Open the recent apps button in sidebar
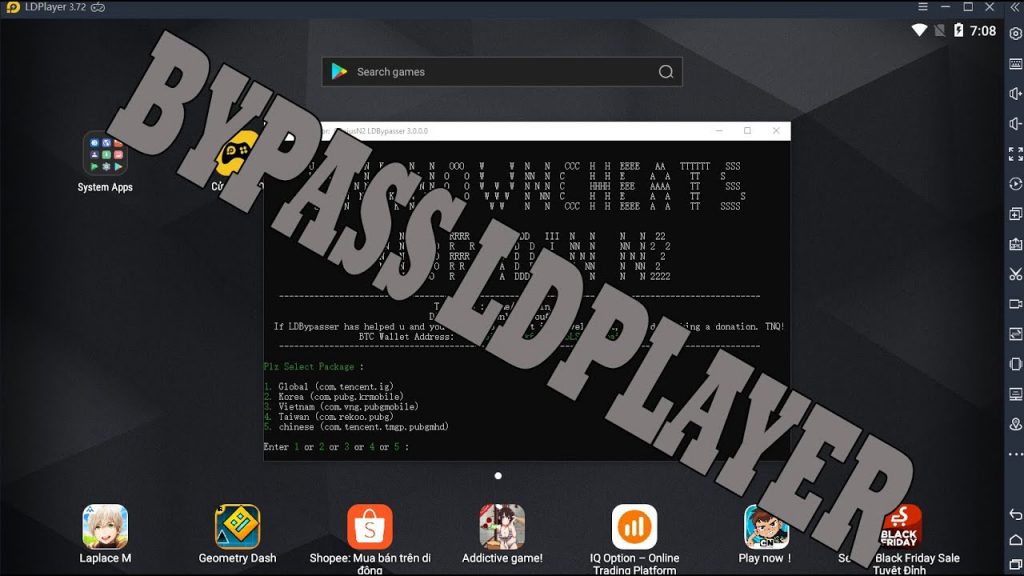Viewport: 1024px width, 576px height. coord(1016,564)
